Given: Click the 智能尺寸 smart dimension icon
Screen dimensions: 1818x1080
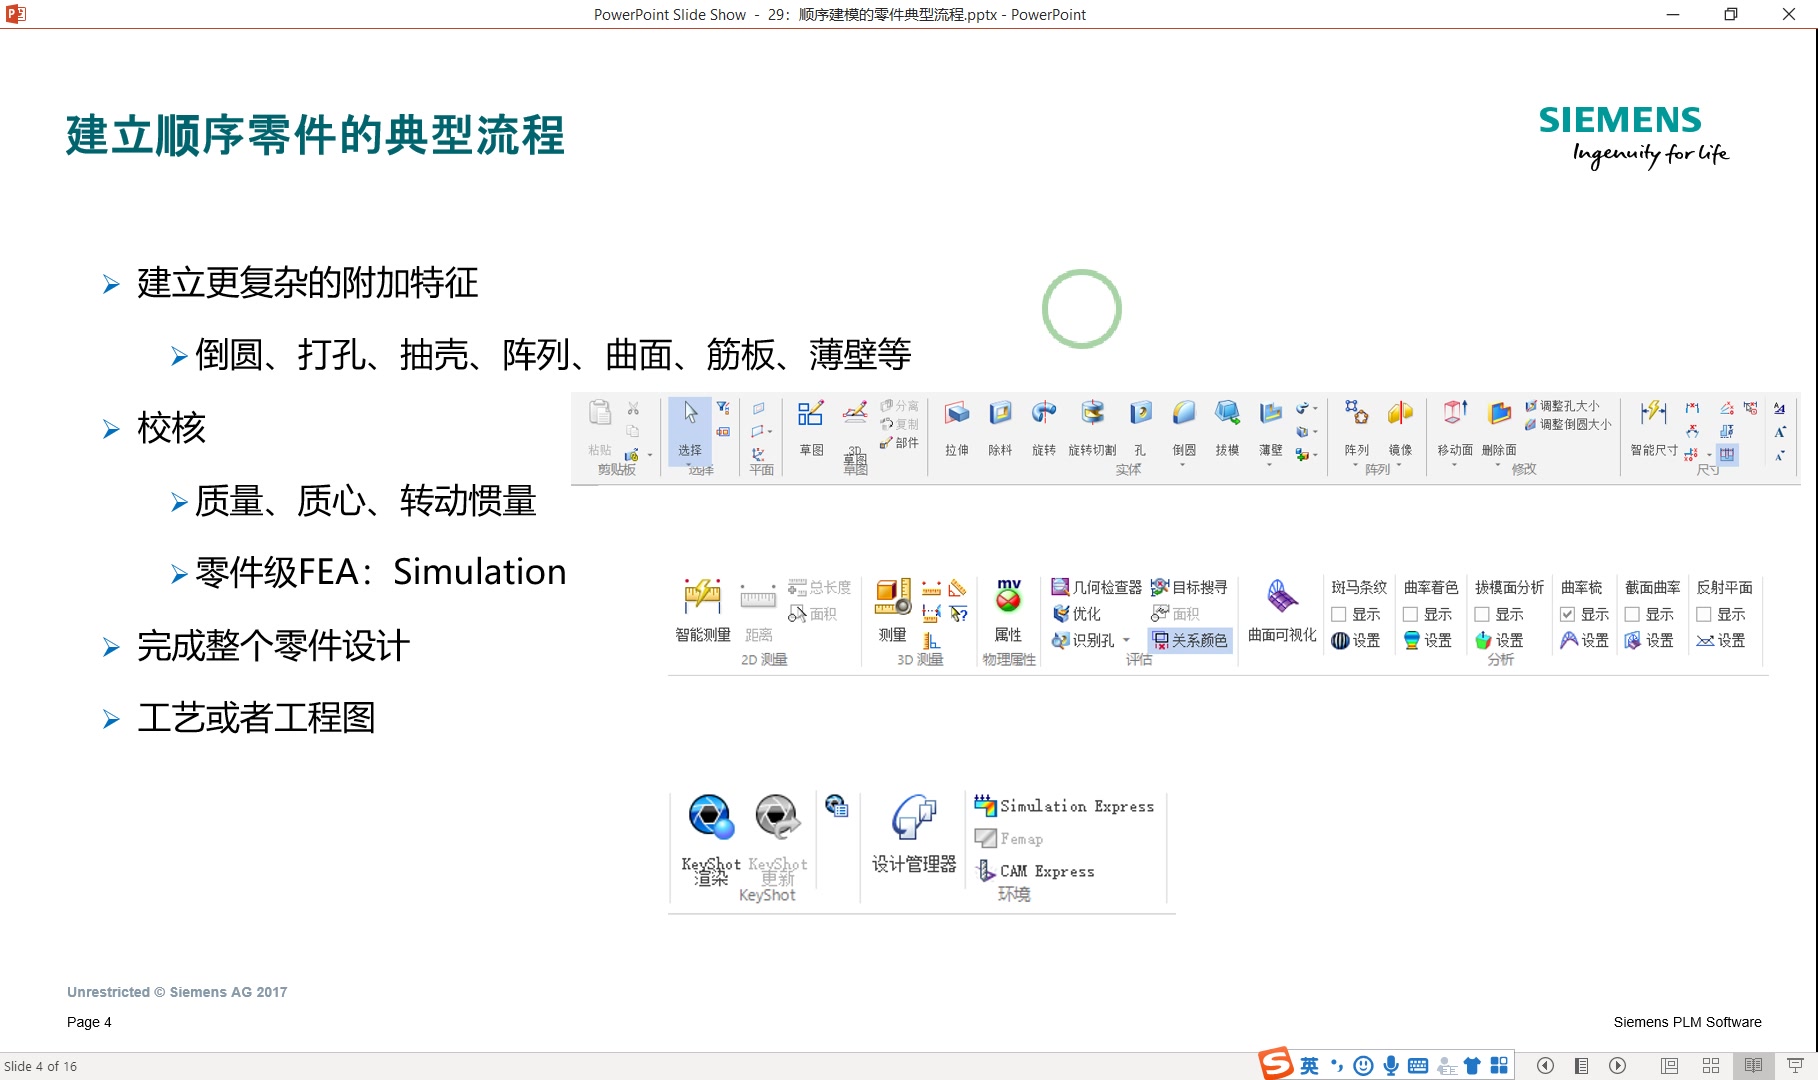Looking at the screenshot, I should tap(1654, 413).
